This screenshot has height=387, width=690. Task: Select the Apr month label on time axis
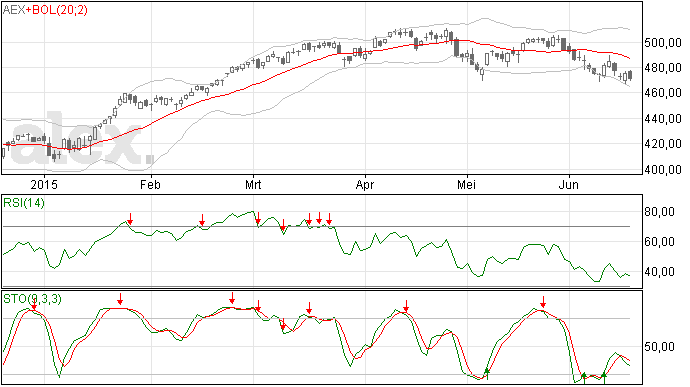[x=365, y=184]
